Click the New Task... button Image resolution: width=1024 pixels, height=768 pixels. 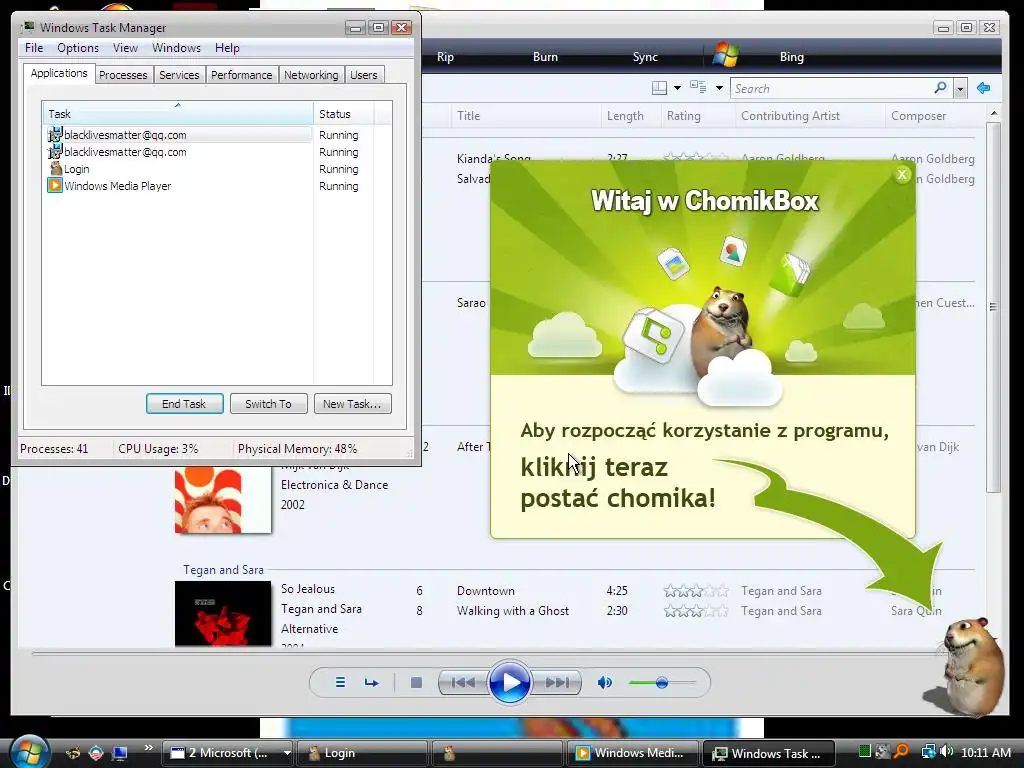[x=352, y=404]
